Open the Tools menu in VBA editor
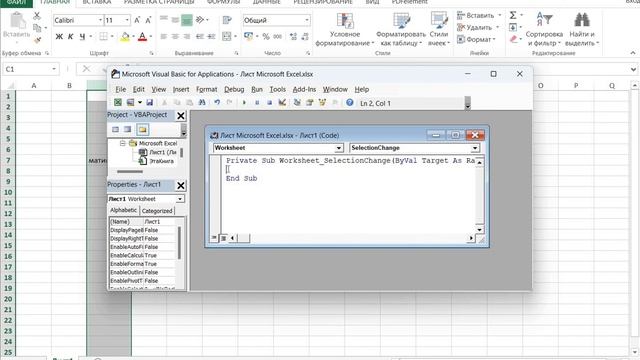The height and width of the screenshot is (360, 640). (x=278, y=89)
